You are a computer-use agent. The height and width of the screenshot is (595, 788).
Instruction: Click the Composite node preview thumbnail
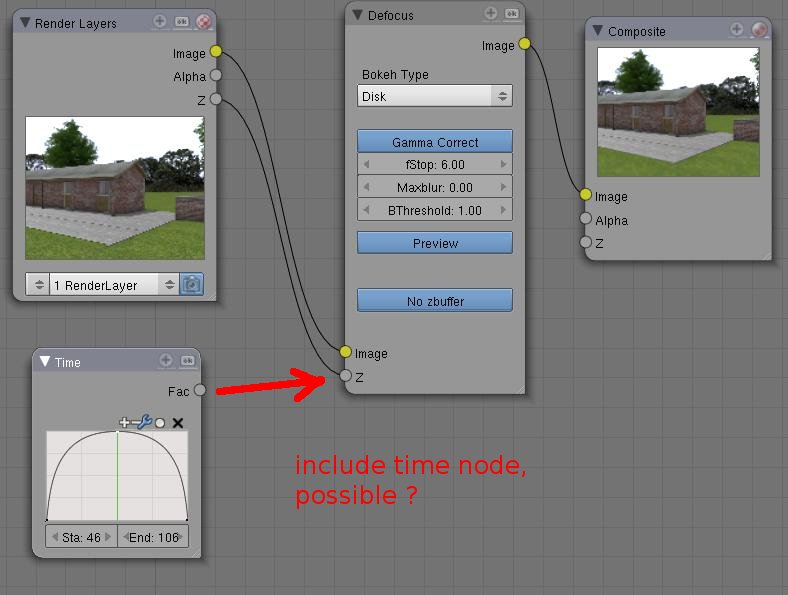(x=678, y=112)
